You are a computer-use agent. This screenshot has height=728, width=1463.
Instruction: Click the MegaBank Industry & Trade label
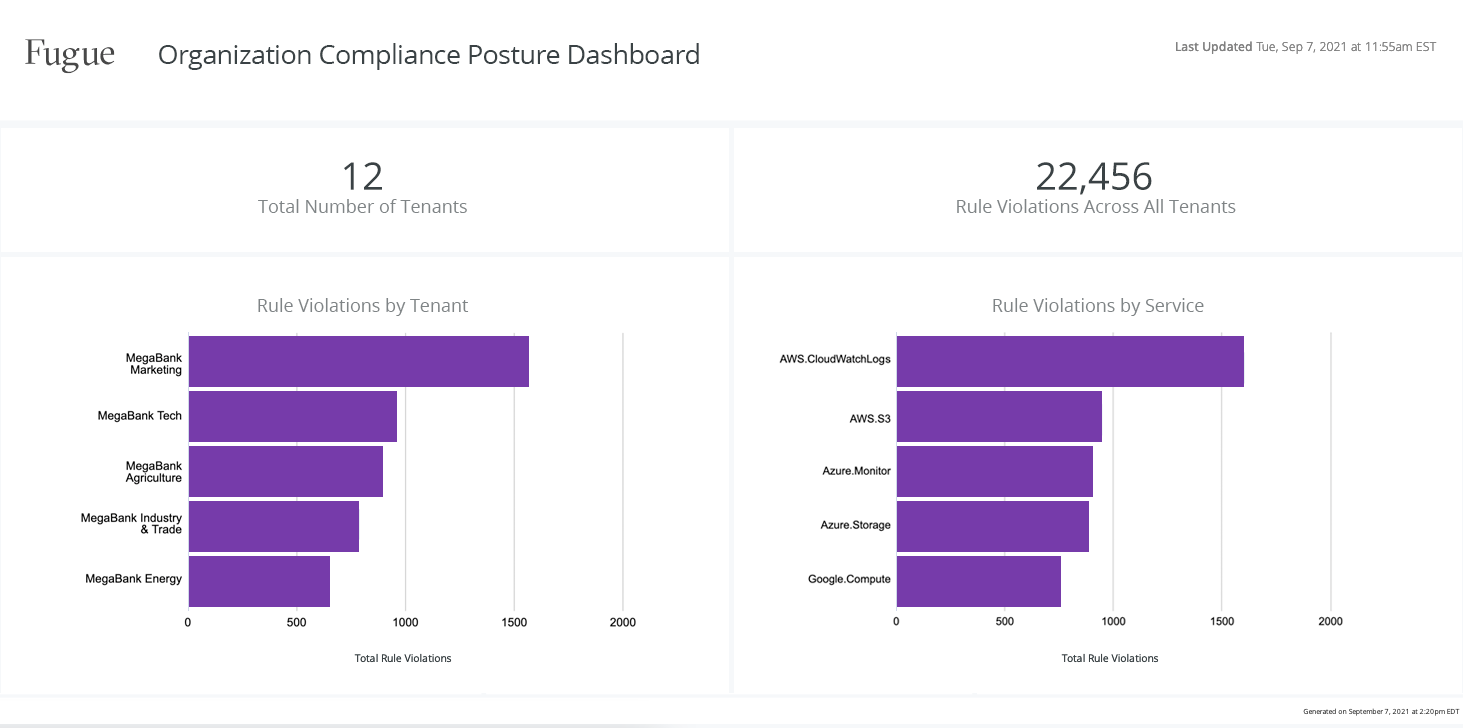coord(132,523)
